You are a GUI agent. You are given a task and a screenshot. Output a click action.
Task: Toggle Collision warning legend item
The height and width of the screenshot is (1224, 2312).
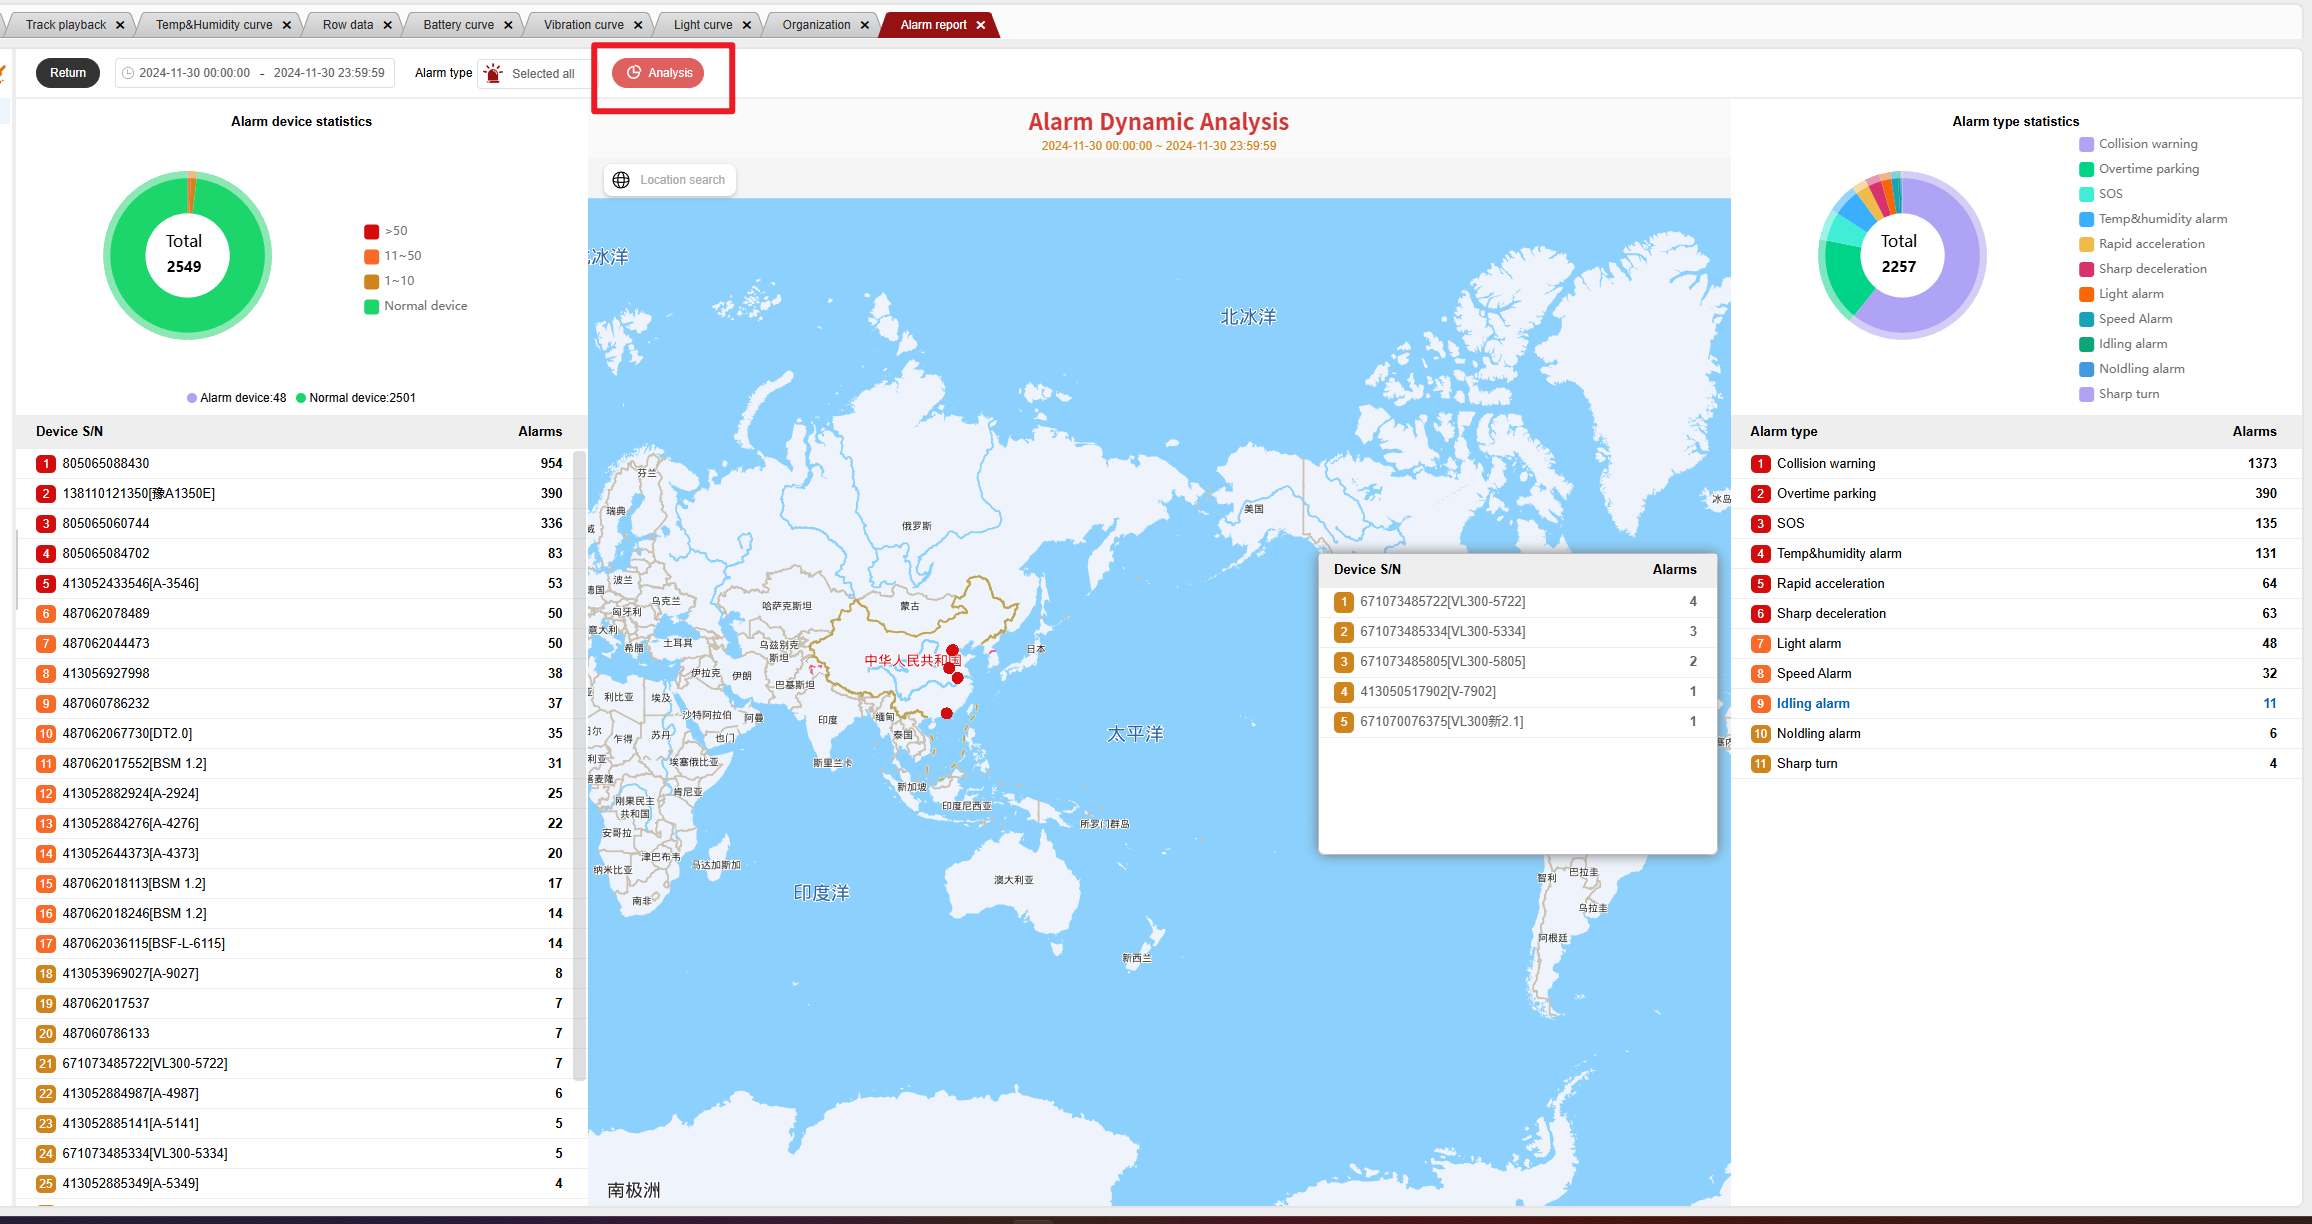tap(2147, 144)
